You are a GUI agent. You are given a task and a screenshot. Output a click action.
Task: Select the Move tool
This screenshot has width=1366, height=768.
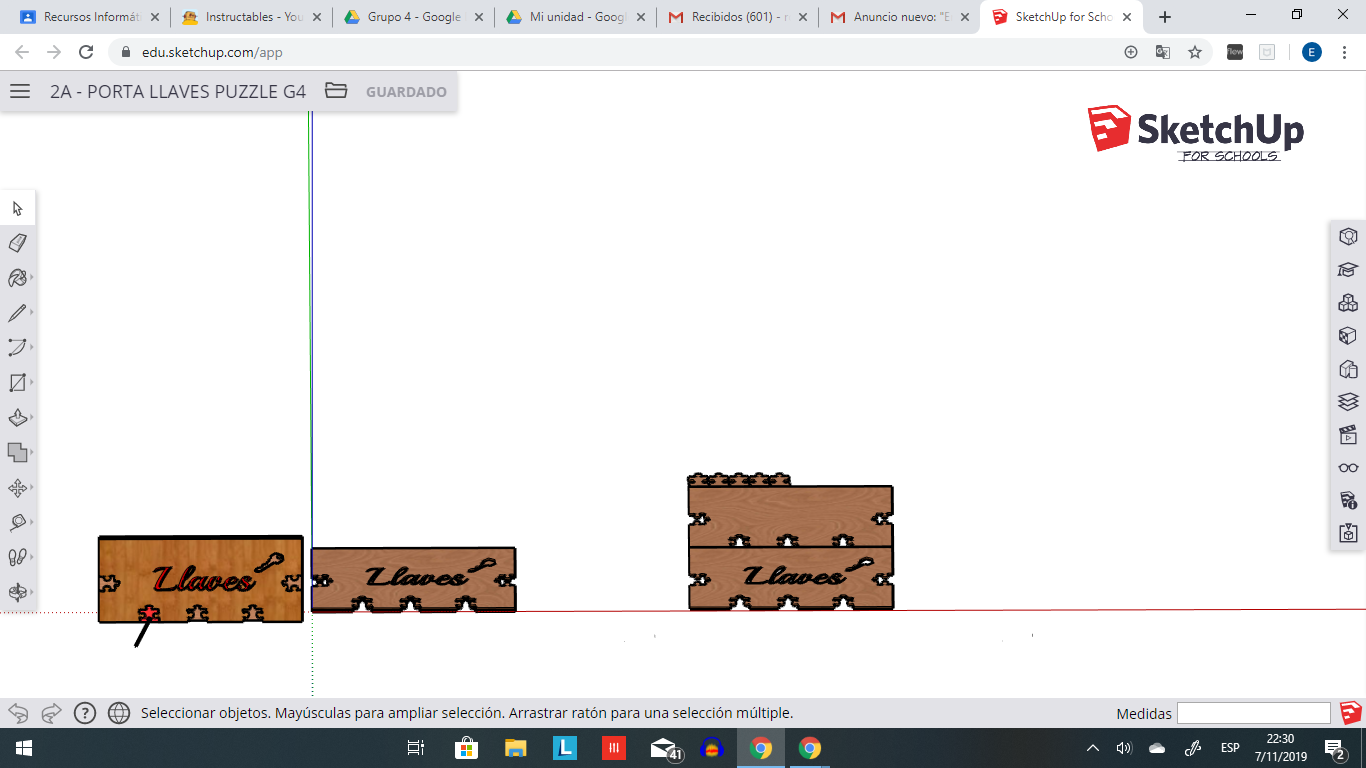coord(17,488)
